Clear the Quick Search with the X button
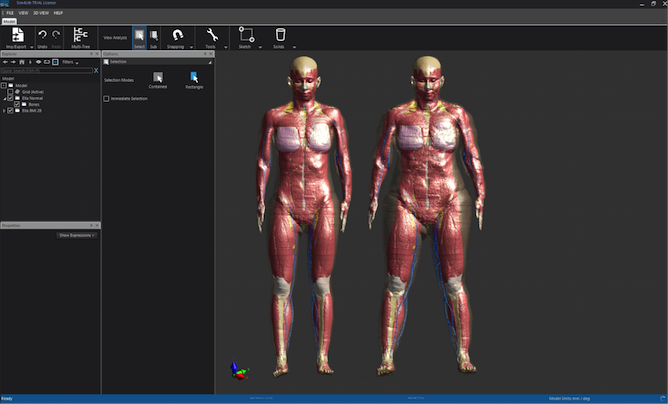 coord(97,71)
